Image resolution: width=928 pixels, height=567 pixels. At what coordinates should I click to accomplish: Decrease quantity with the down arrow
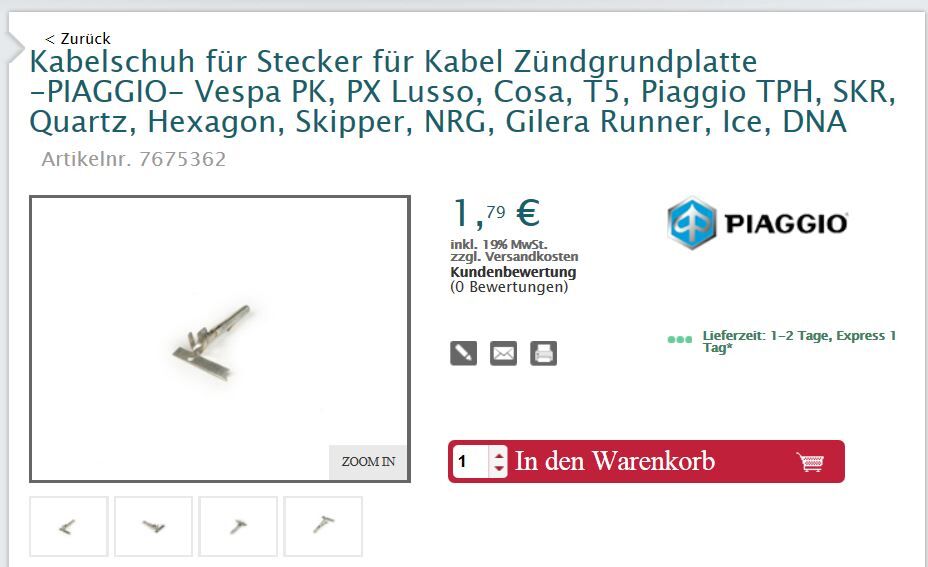click(499, 469)
